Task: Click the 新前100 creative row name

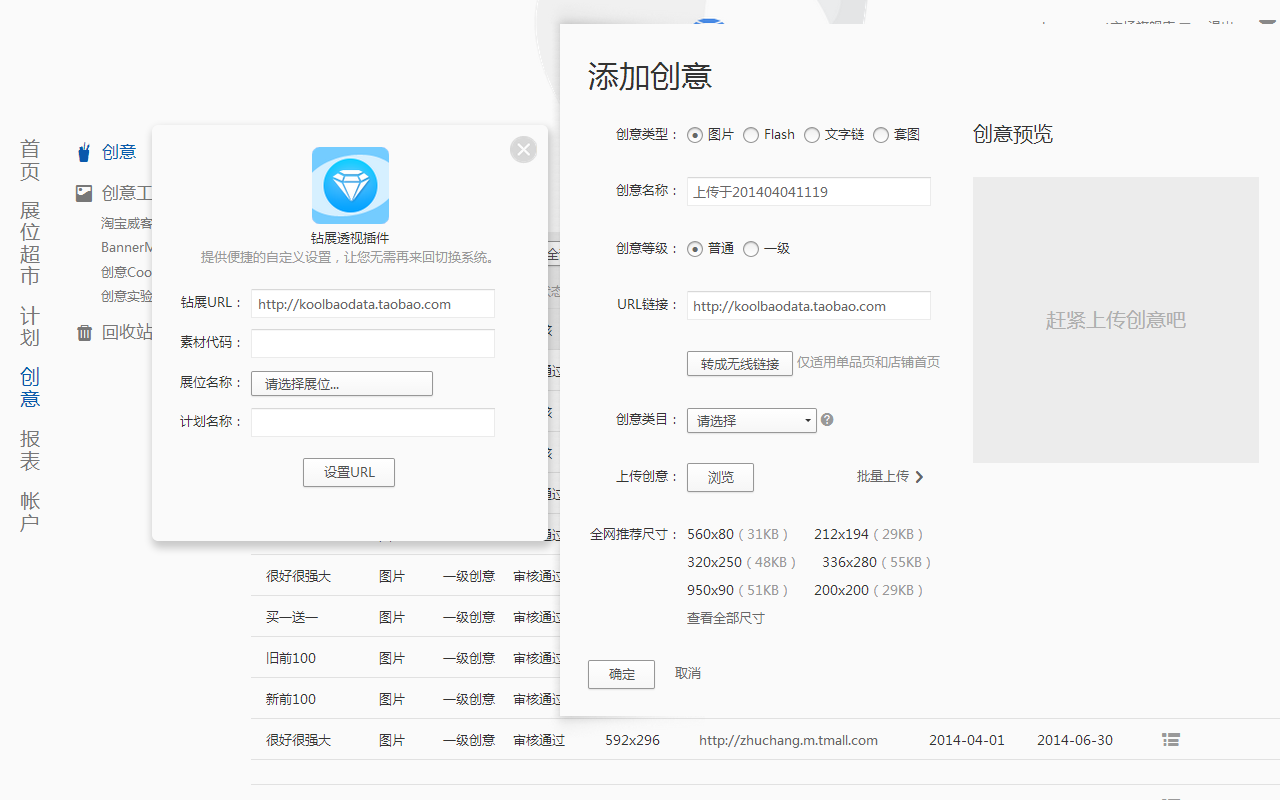Action: pos(291,699)
